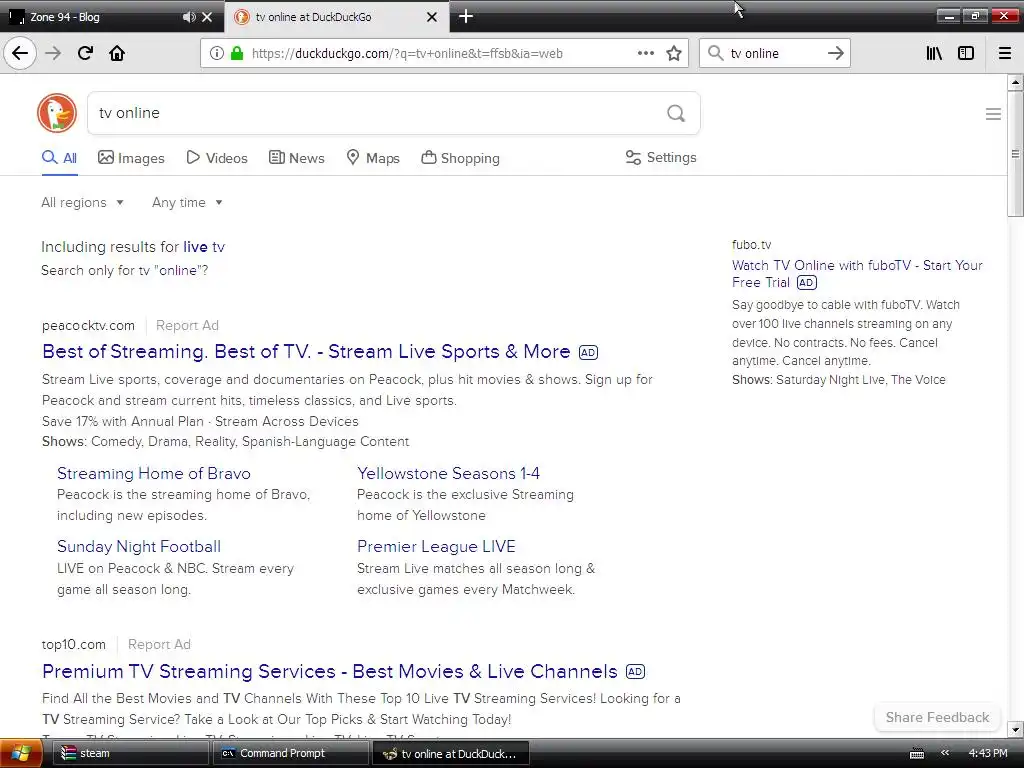Click the Share Feedback button
The image size is (1024, 768).
pos(937,717)
